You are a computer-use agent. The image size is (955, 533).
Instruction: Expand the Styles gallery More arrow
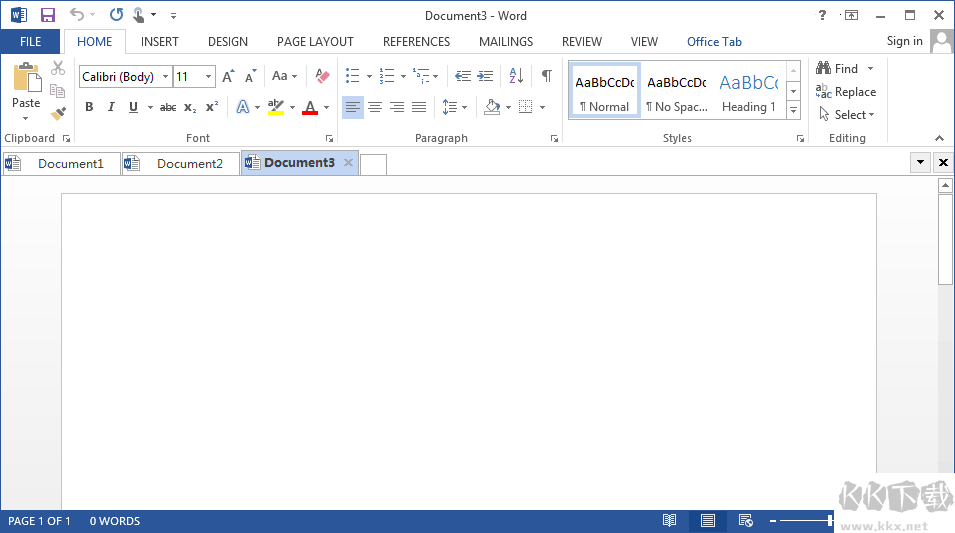(x=793, y=109)
